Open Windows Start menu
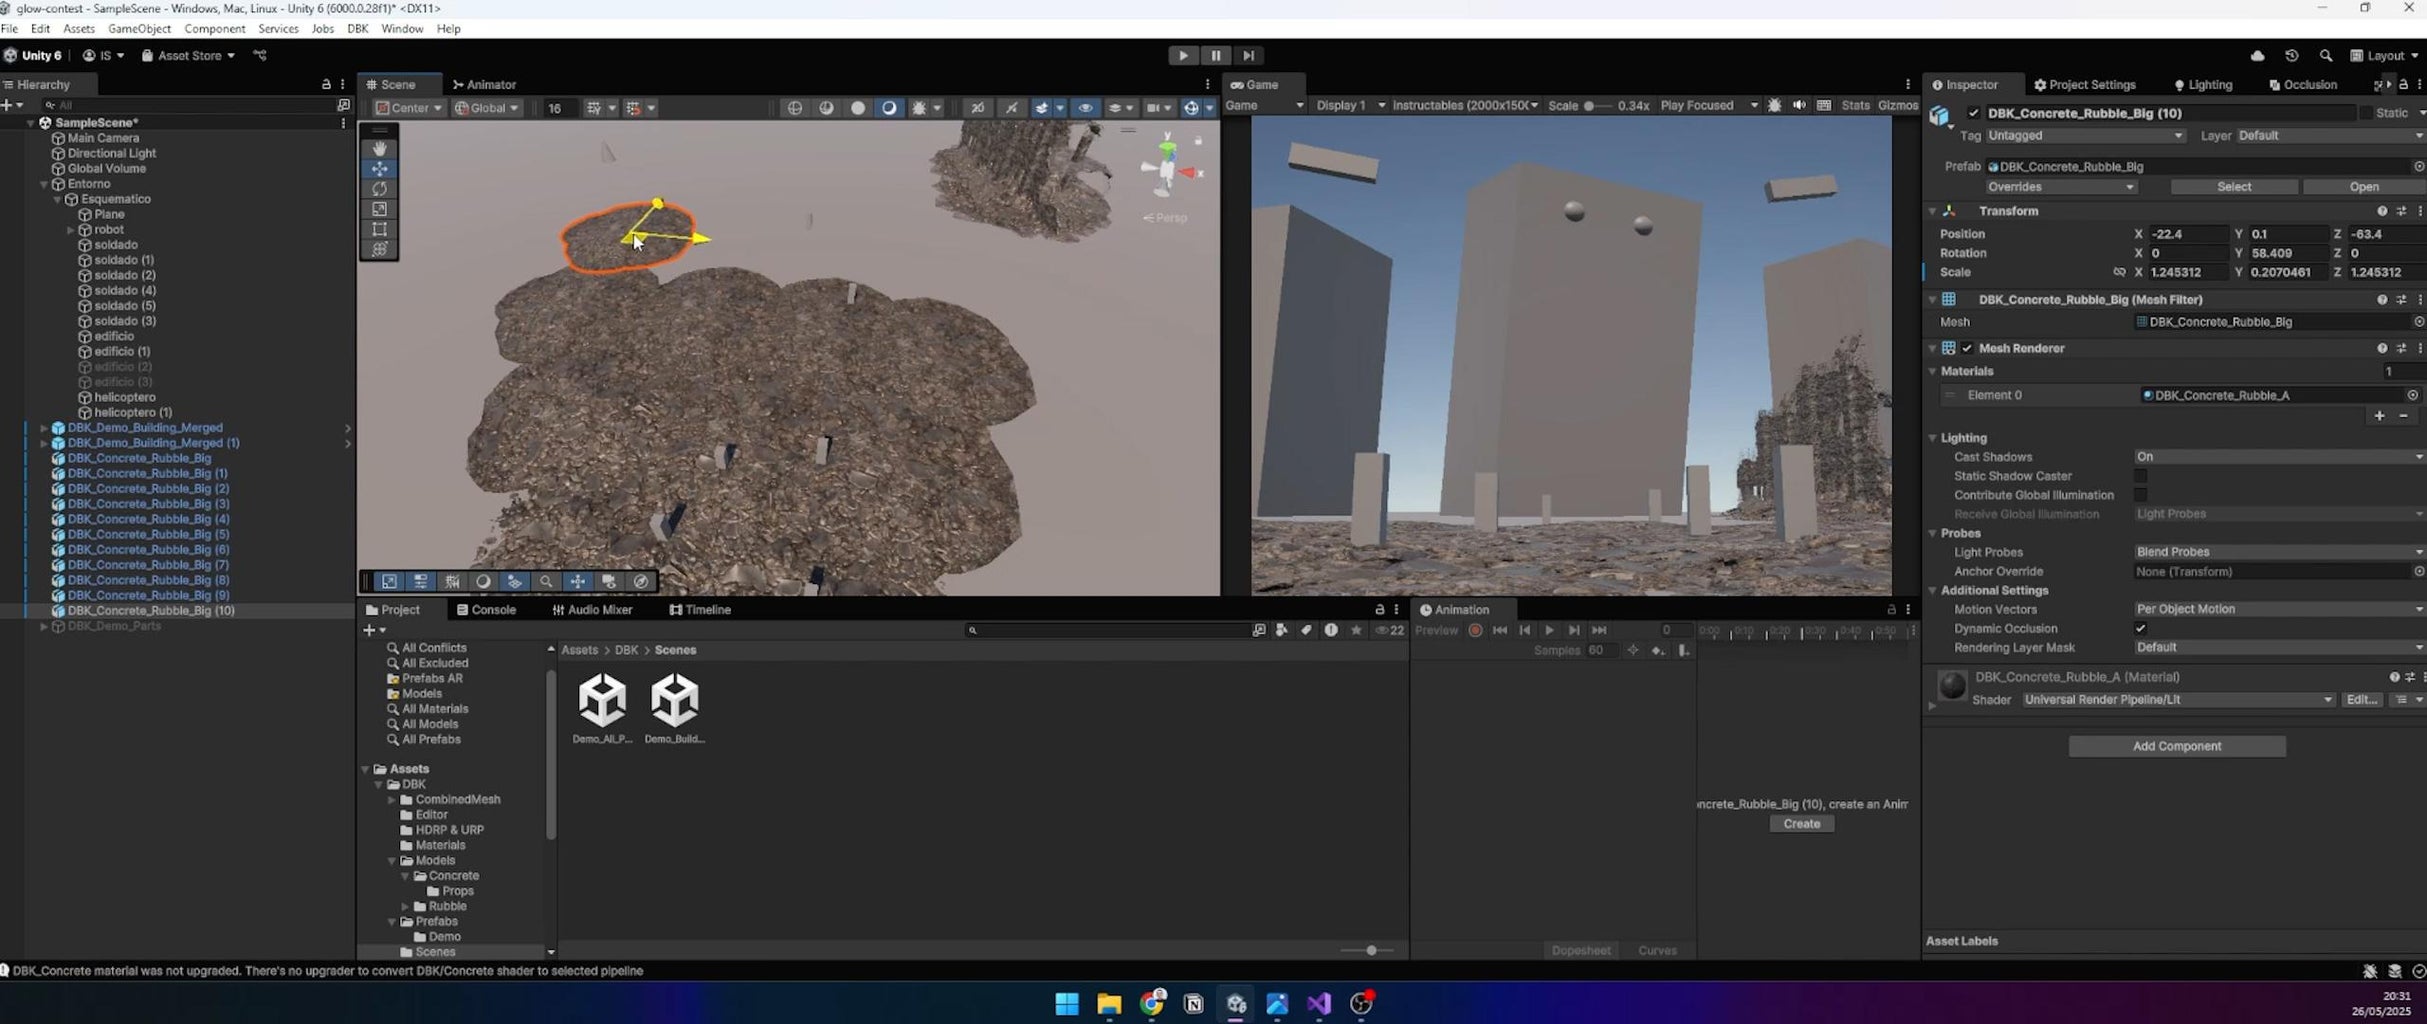2427x1024 pixels. pyautogui.click(x=1067, y=1003)
